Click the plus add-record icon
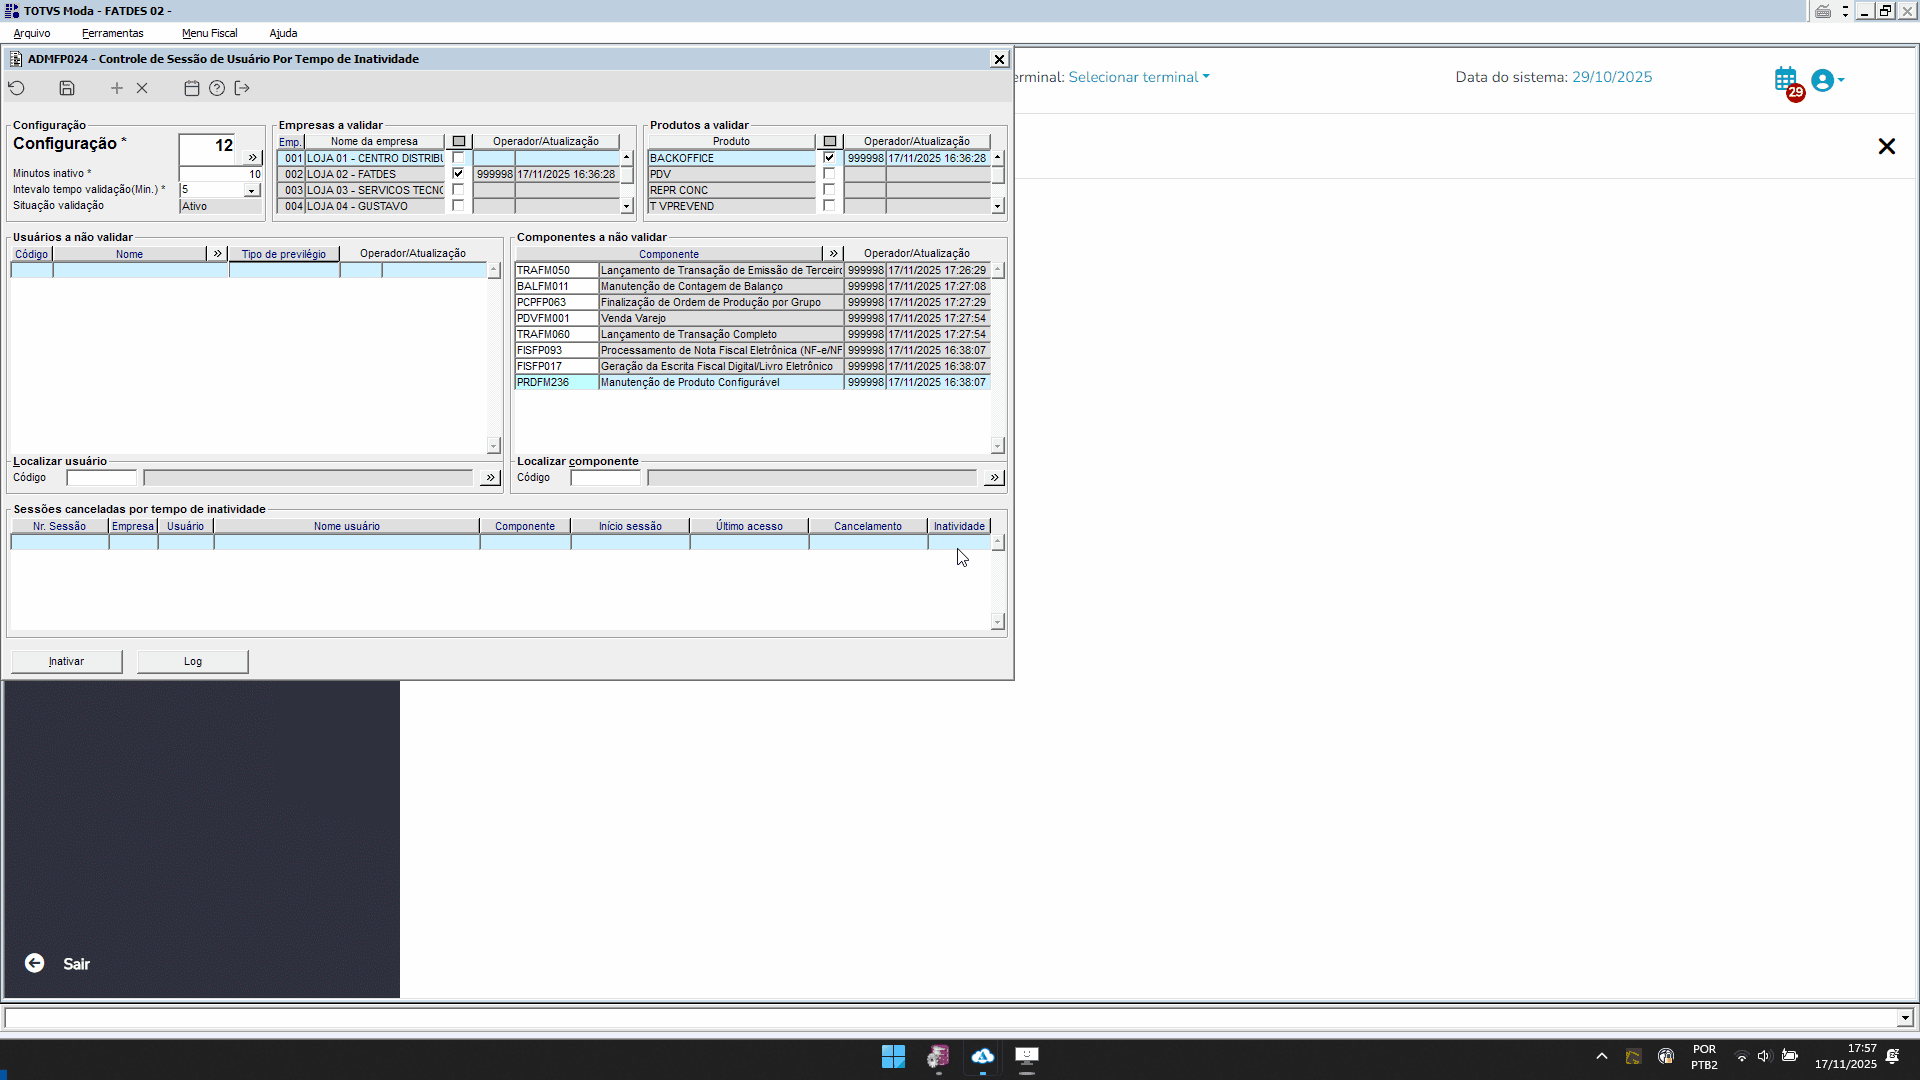This screenshot has width=1920, height=1080. pyautogui.click(x=117, y=88)
